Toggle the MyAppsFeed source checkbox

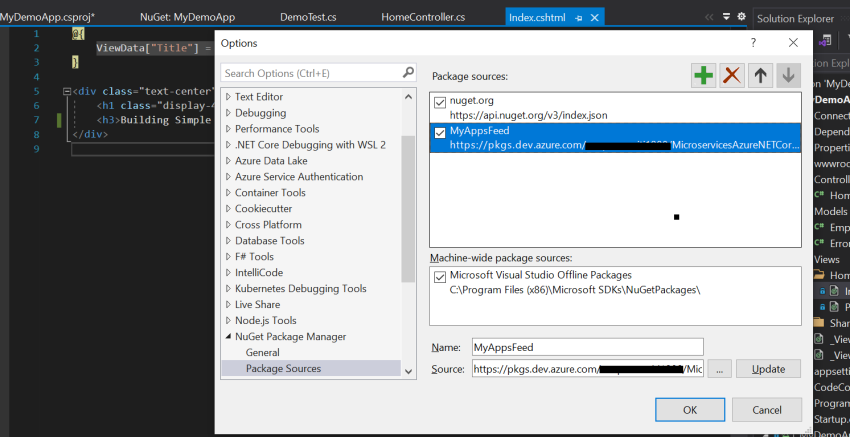click(441, 132)
